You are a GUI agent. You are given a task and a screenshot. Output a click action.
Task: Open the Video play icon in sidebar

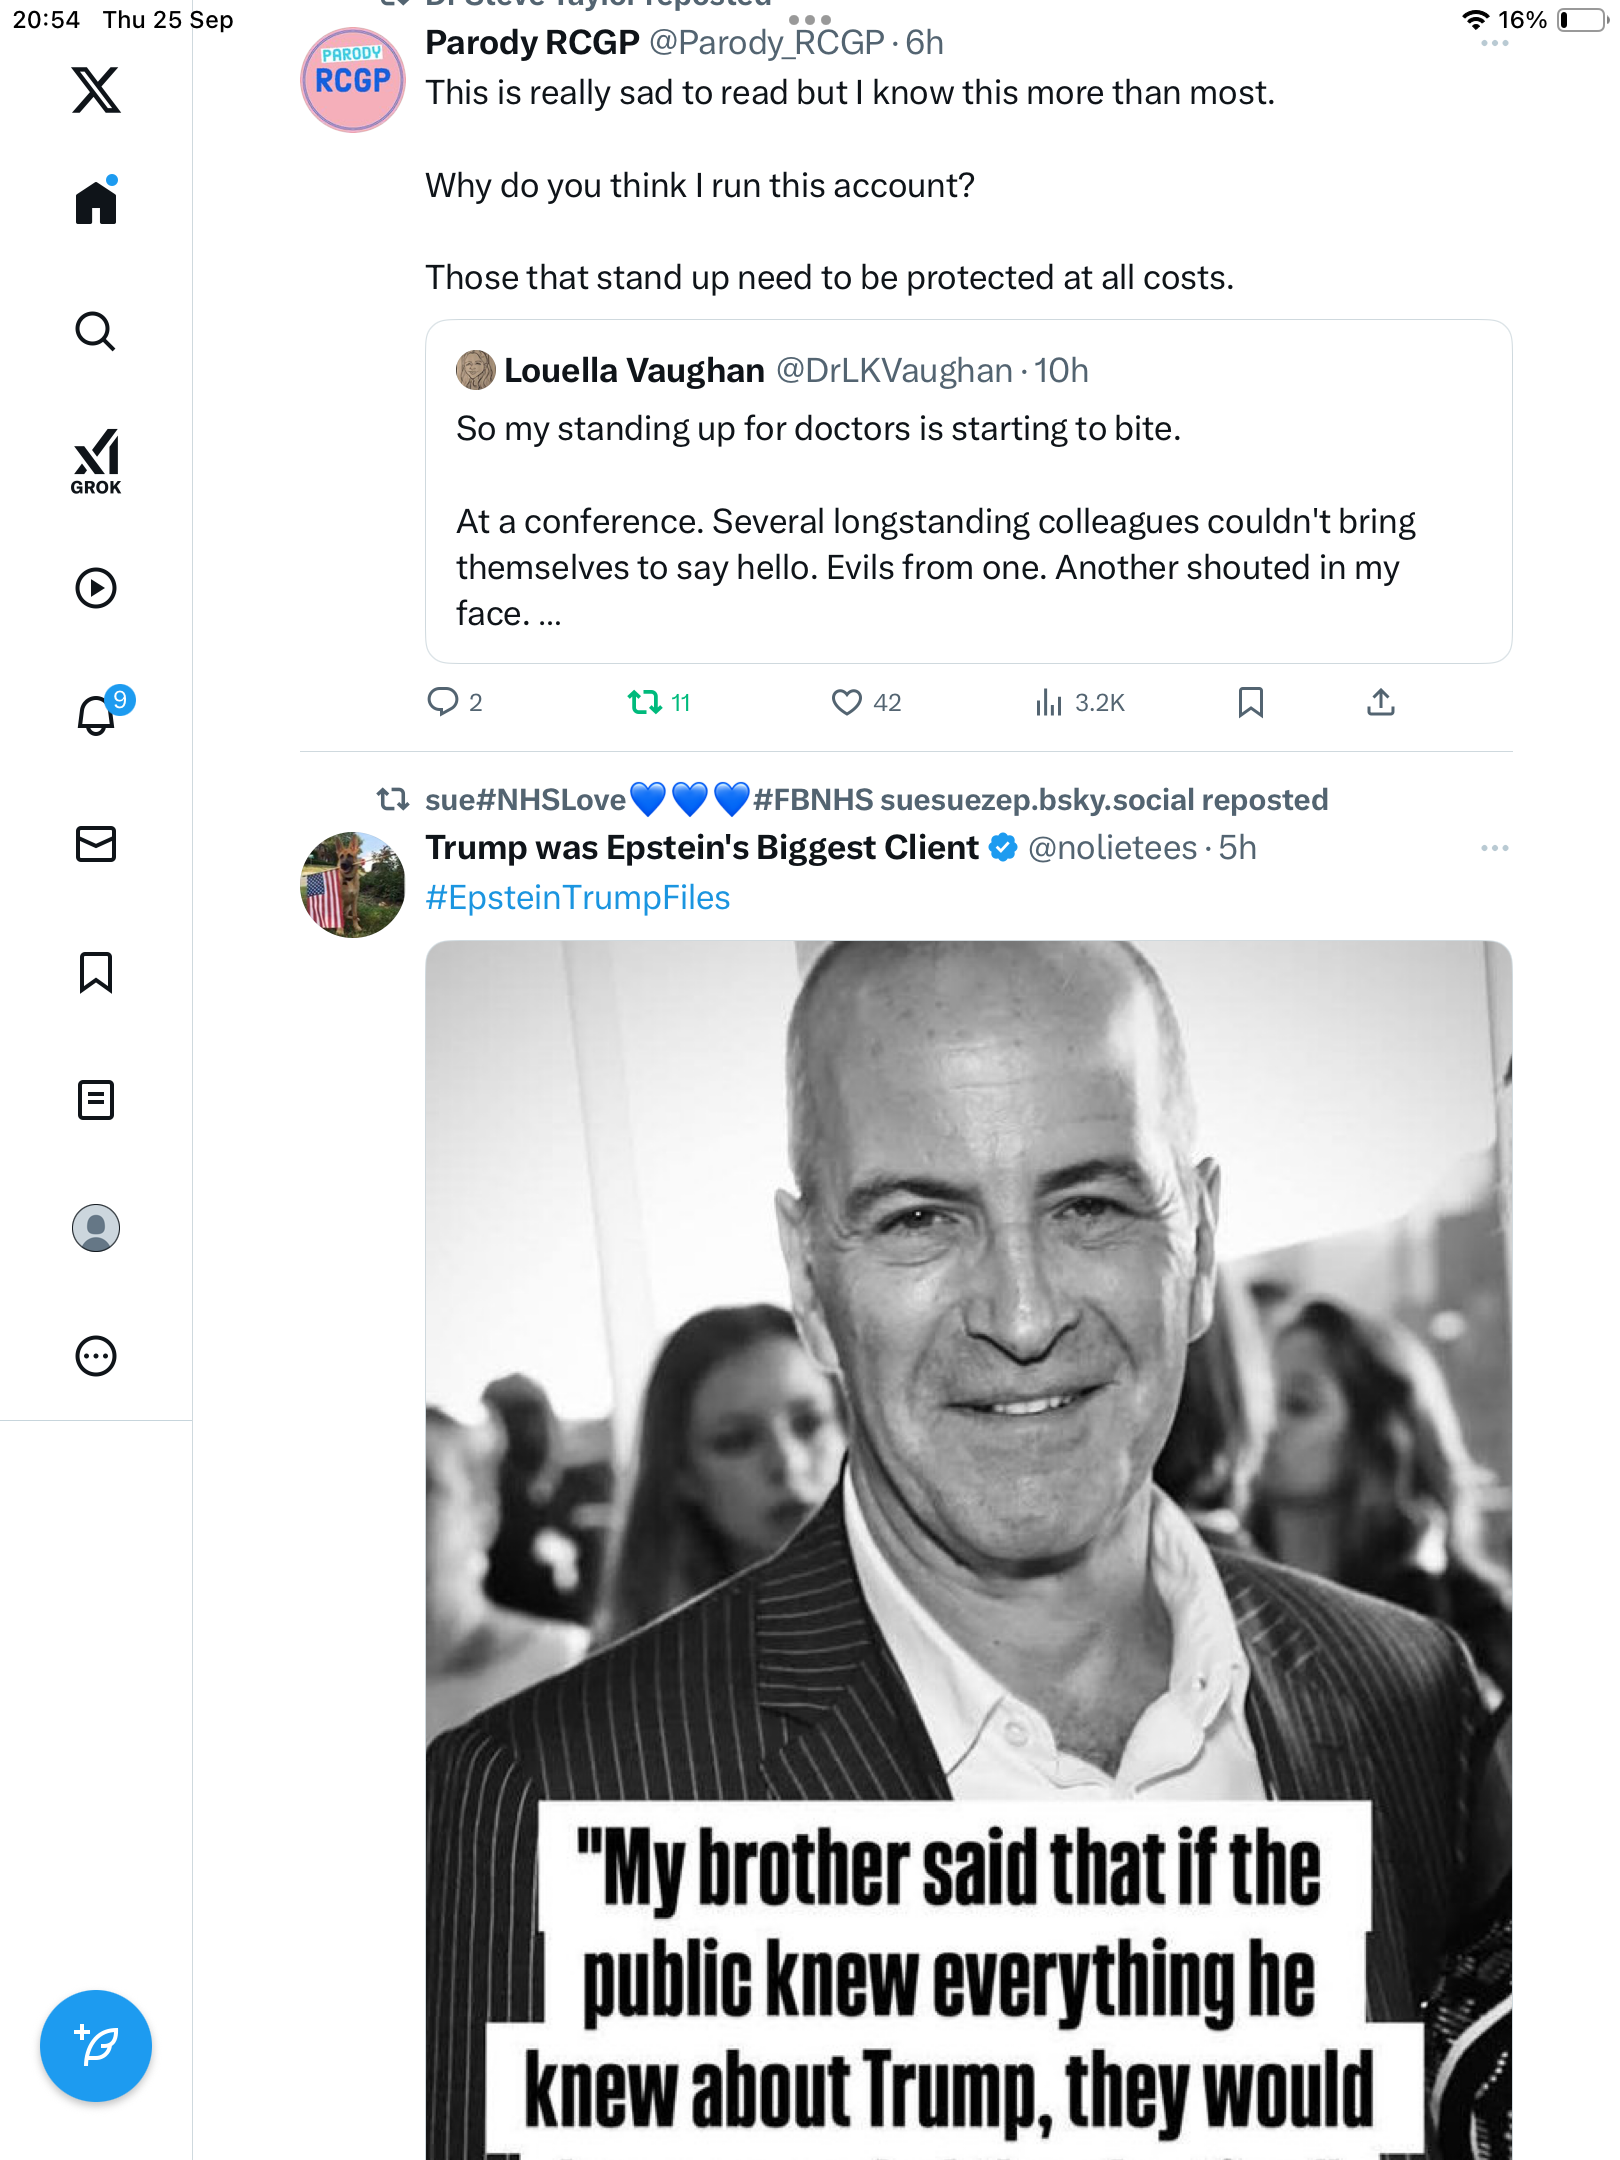point(96,588)
